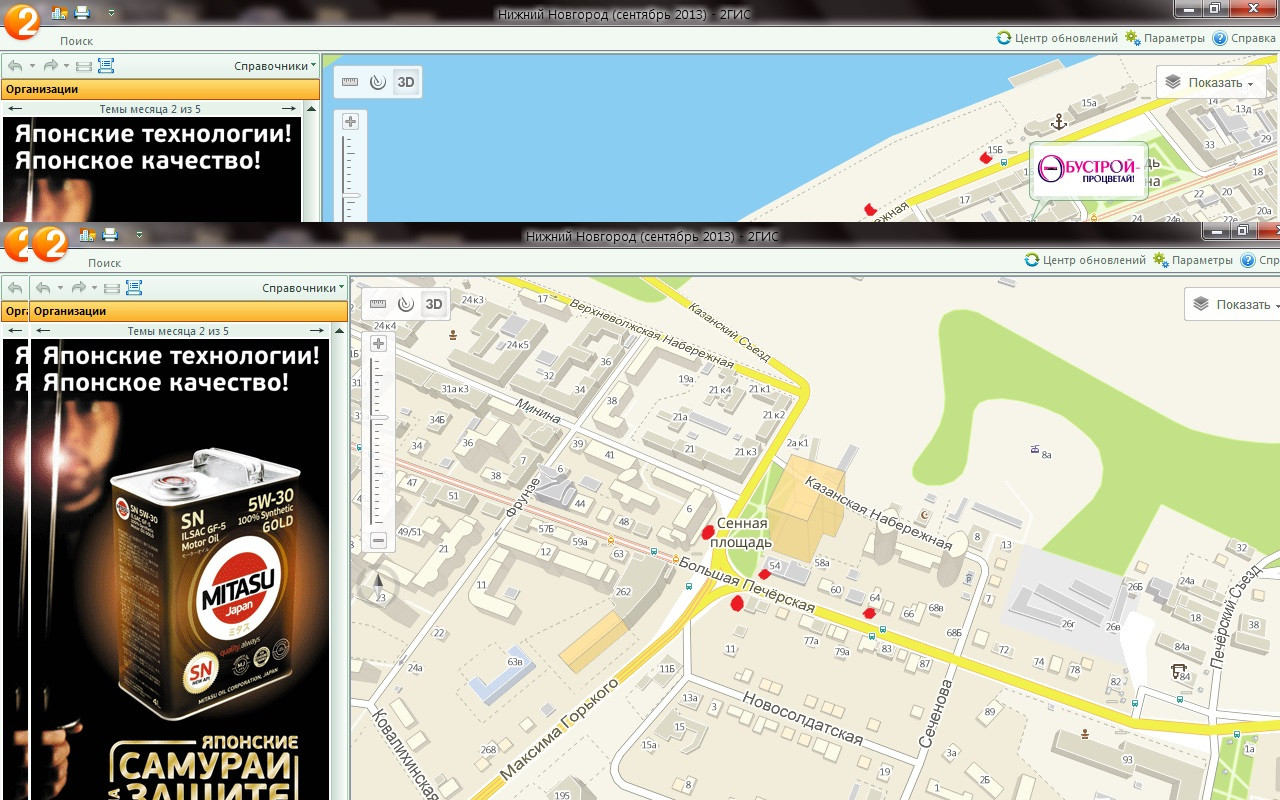
Task: Zoom in with the plus button on back map
Action: pyautogui.click(x=350, y=122)
